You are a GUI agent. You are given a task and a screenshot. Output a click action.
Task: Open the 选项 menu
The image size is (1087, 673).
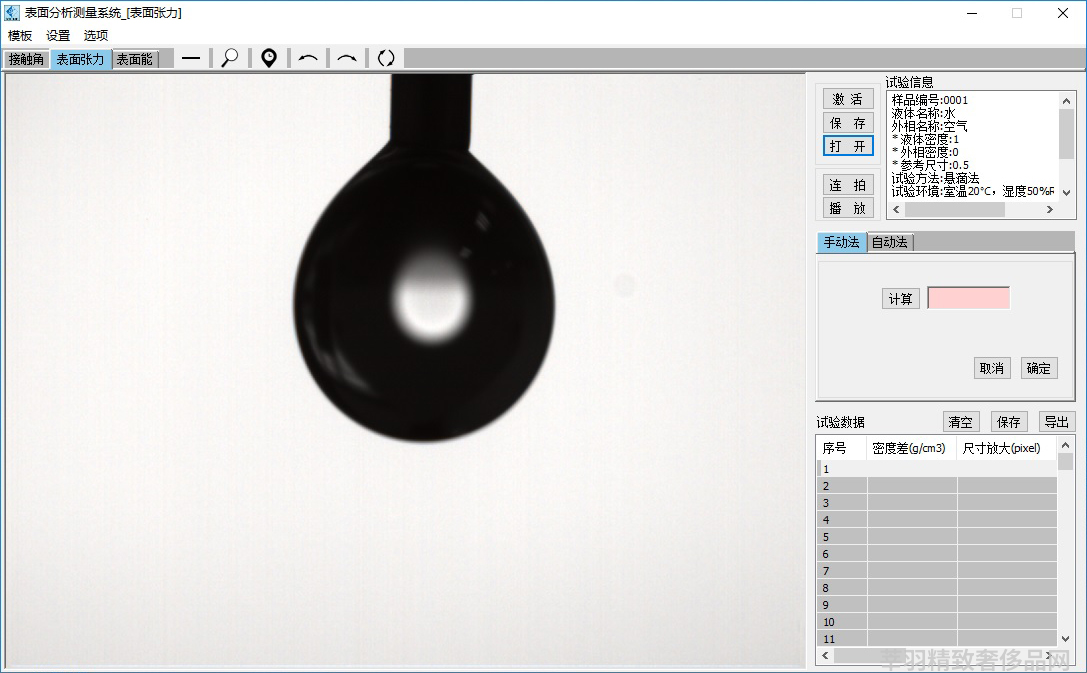pyautogui.click(x=96, y=35)
